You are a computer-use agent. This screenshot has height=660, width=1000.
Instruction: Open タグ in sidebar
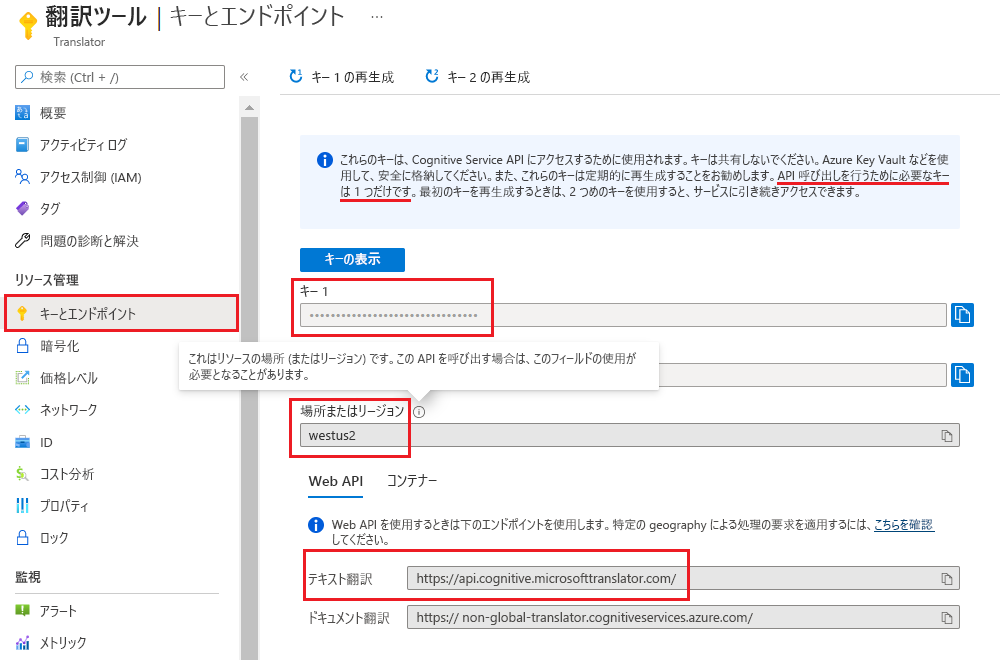[x=50, y=209]
